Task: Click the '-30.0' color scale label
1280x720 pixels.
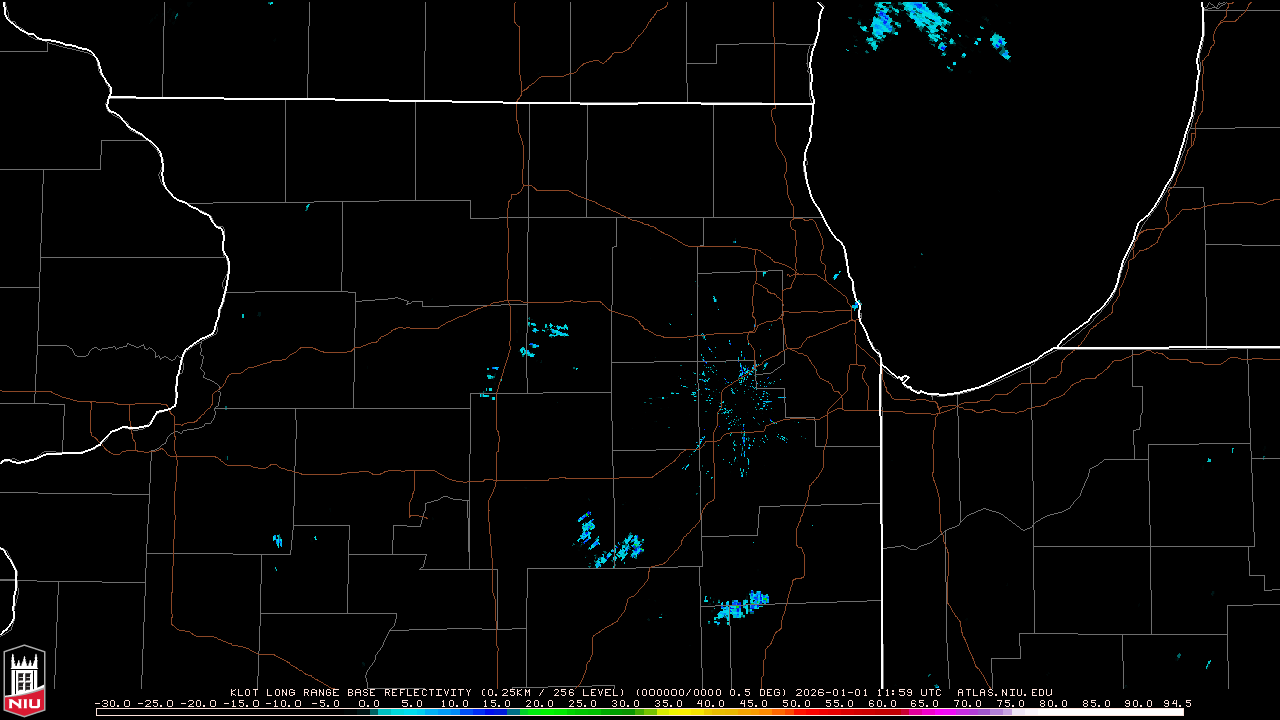Action: coord(113,703)
